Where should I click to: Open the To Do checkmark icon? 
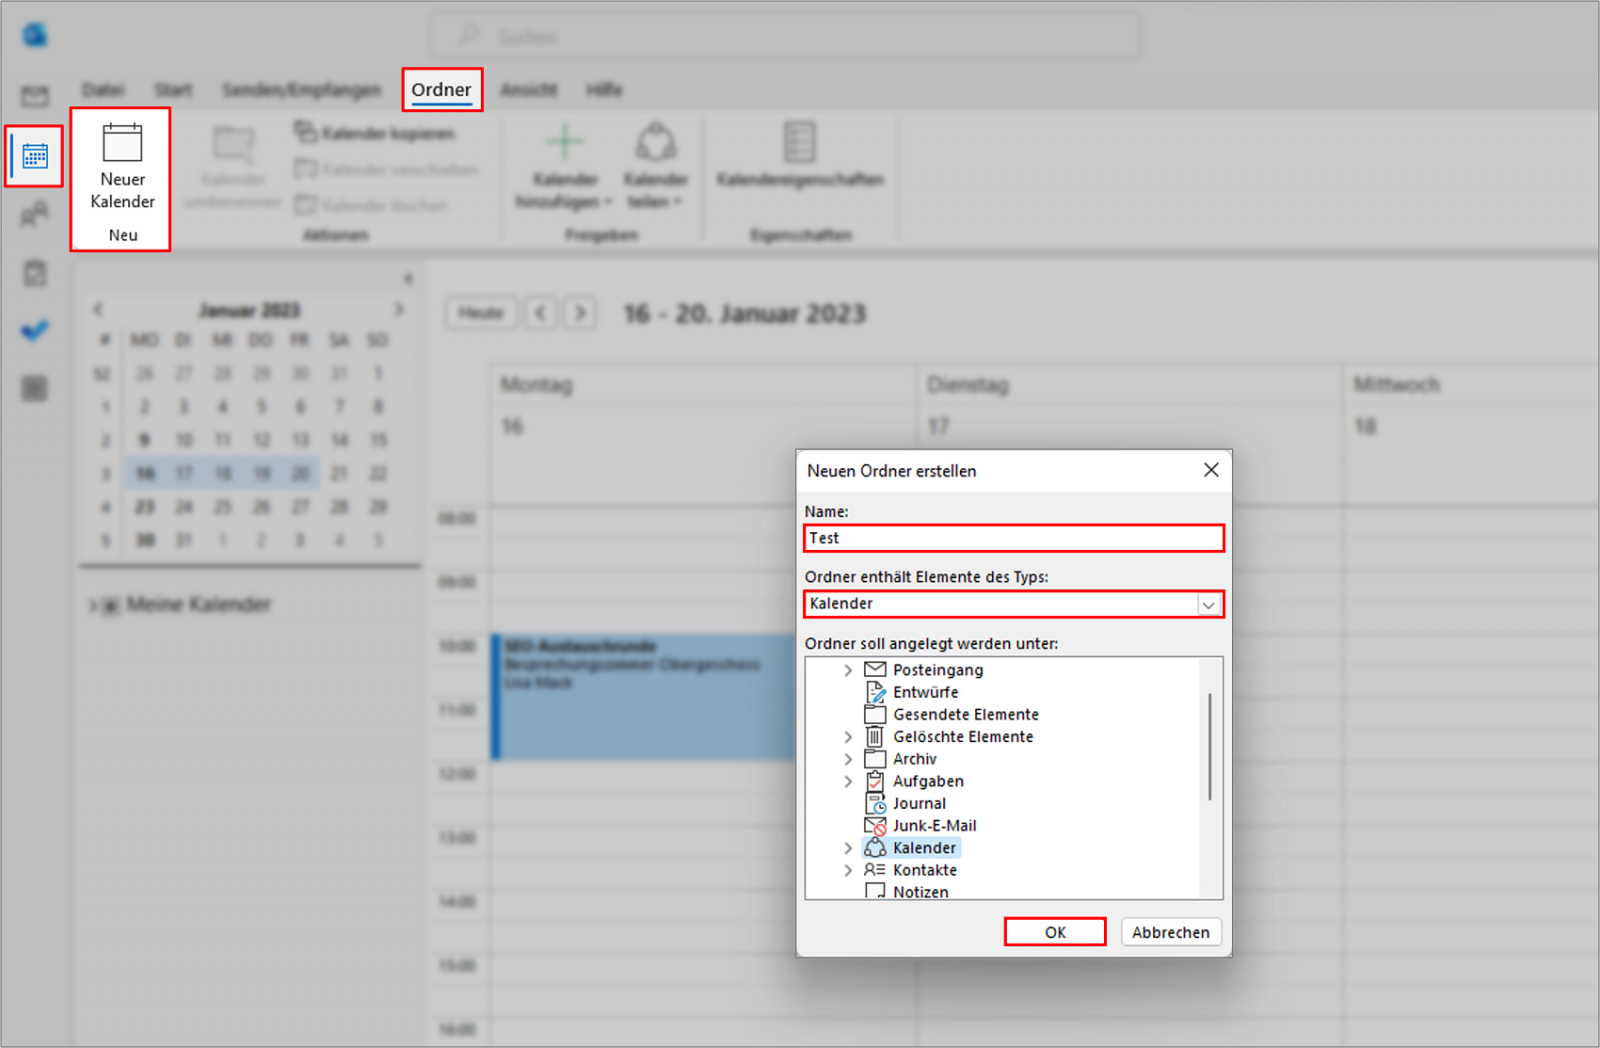(35, 330)
